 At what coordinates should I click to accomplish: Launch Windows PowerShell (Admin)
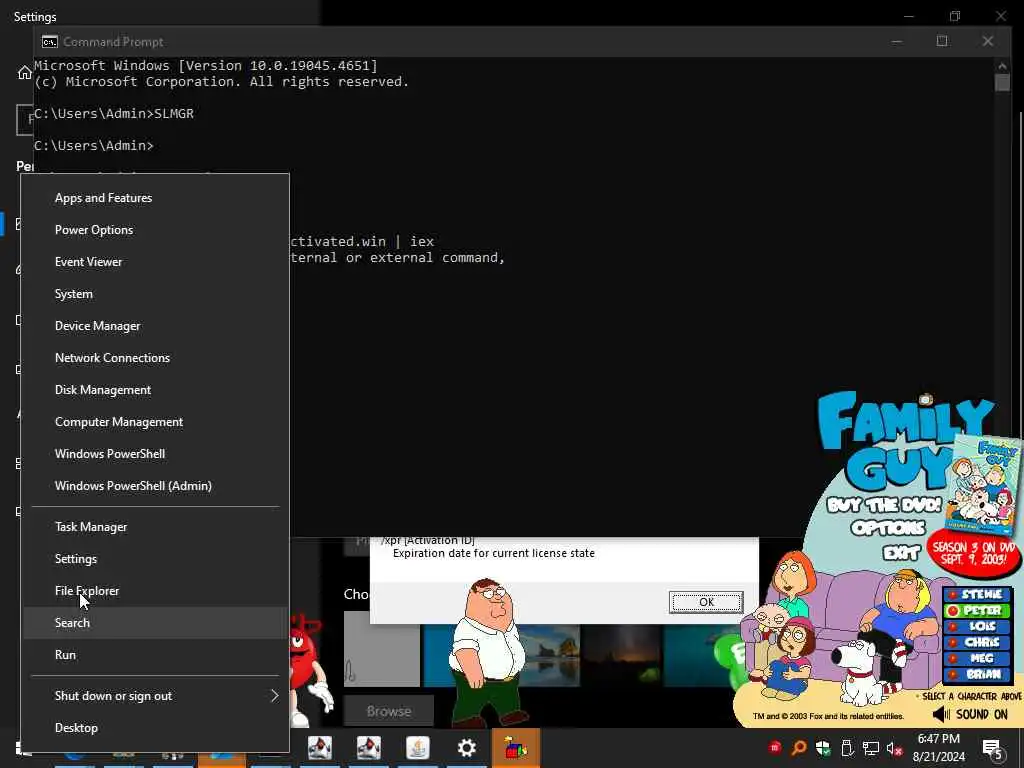point(155,486)
